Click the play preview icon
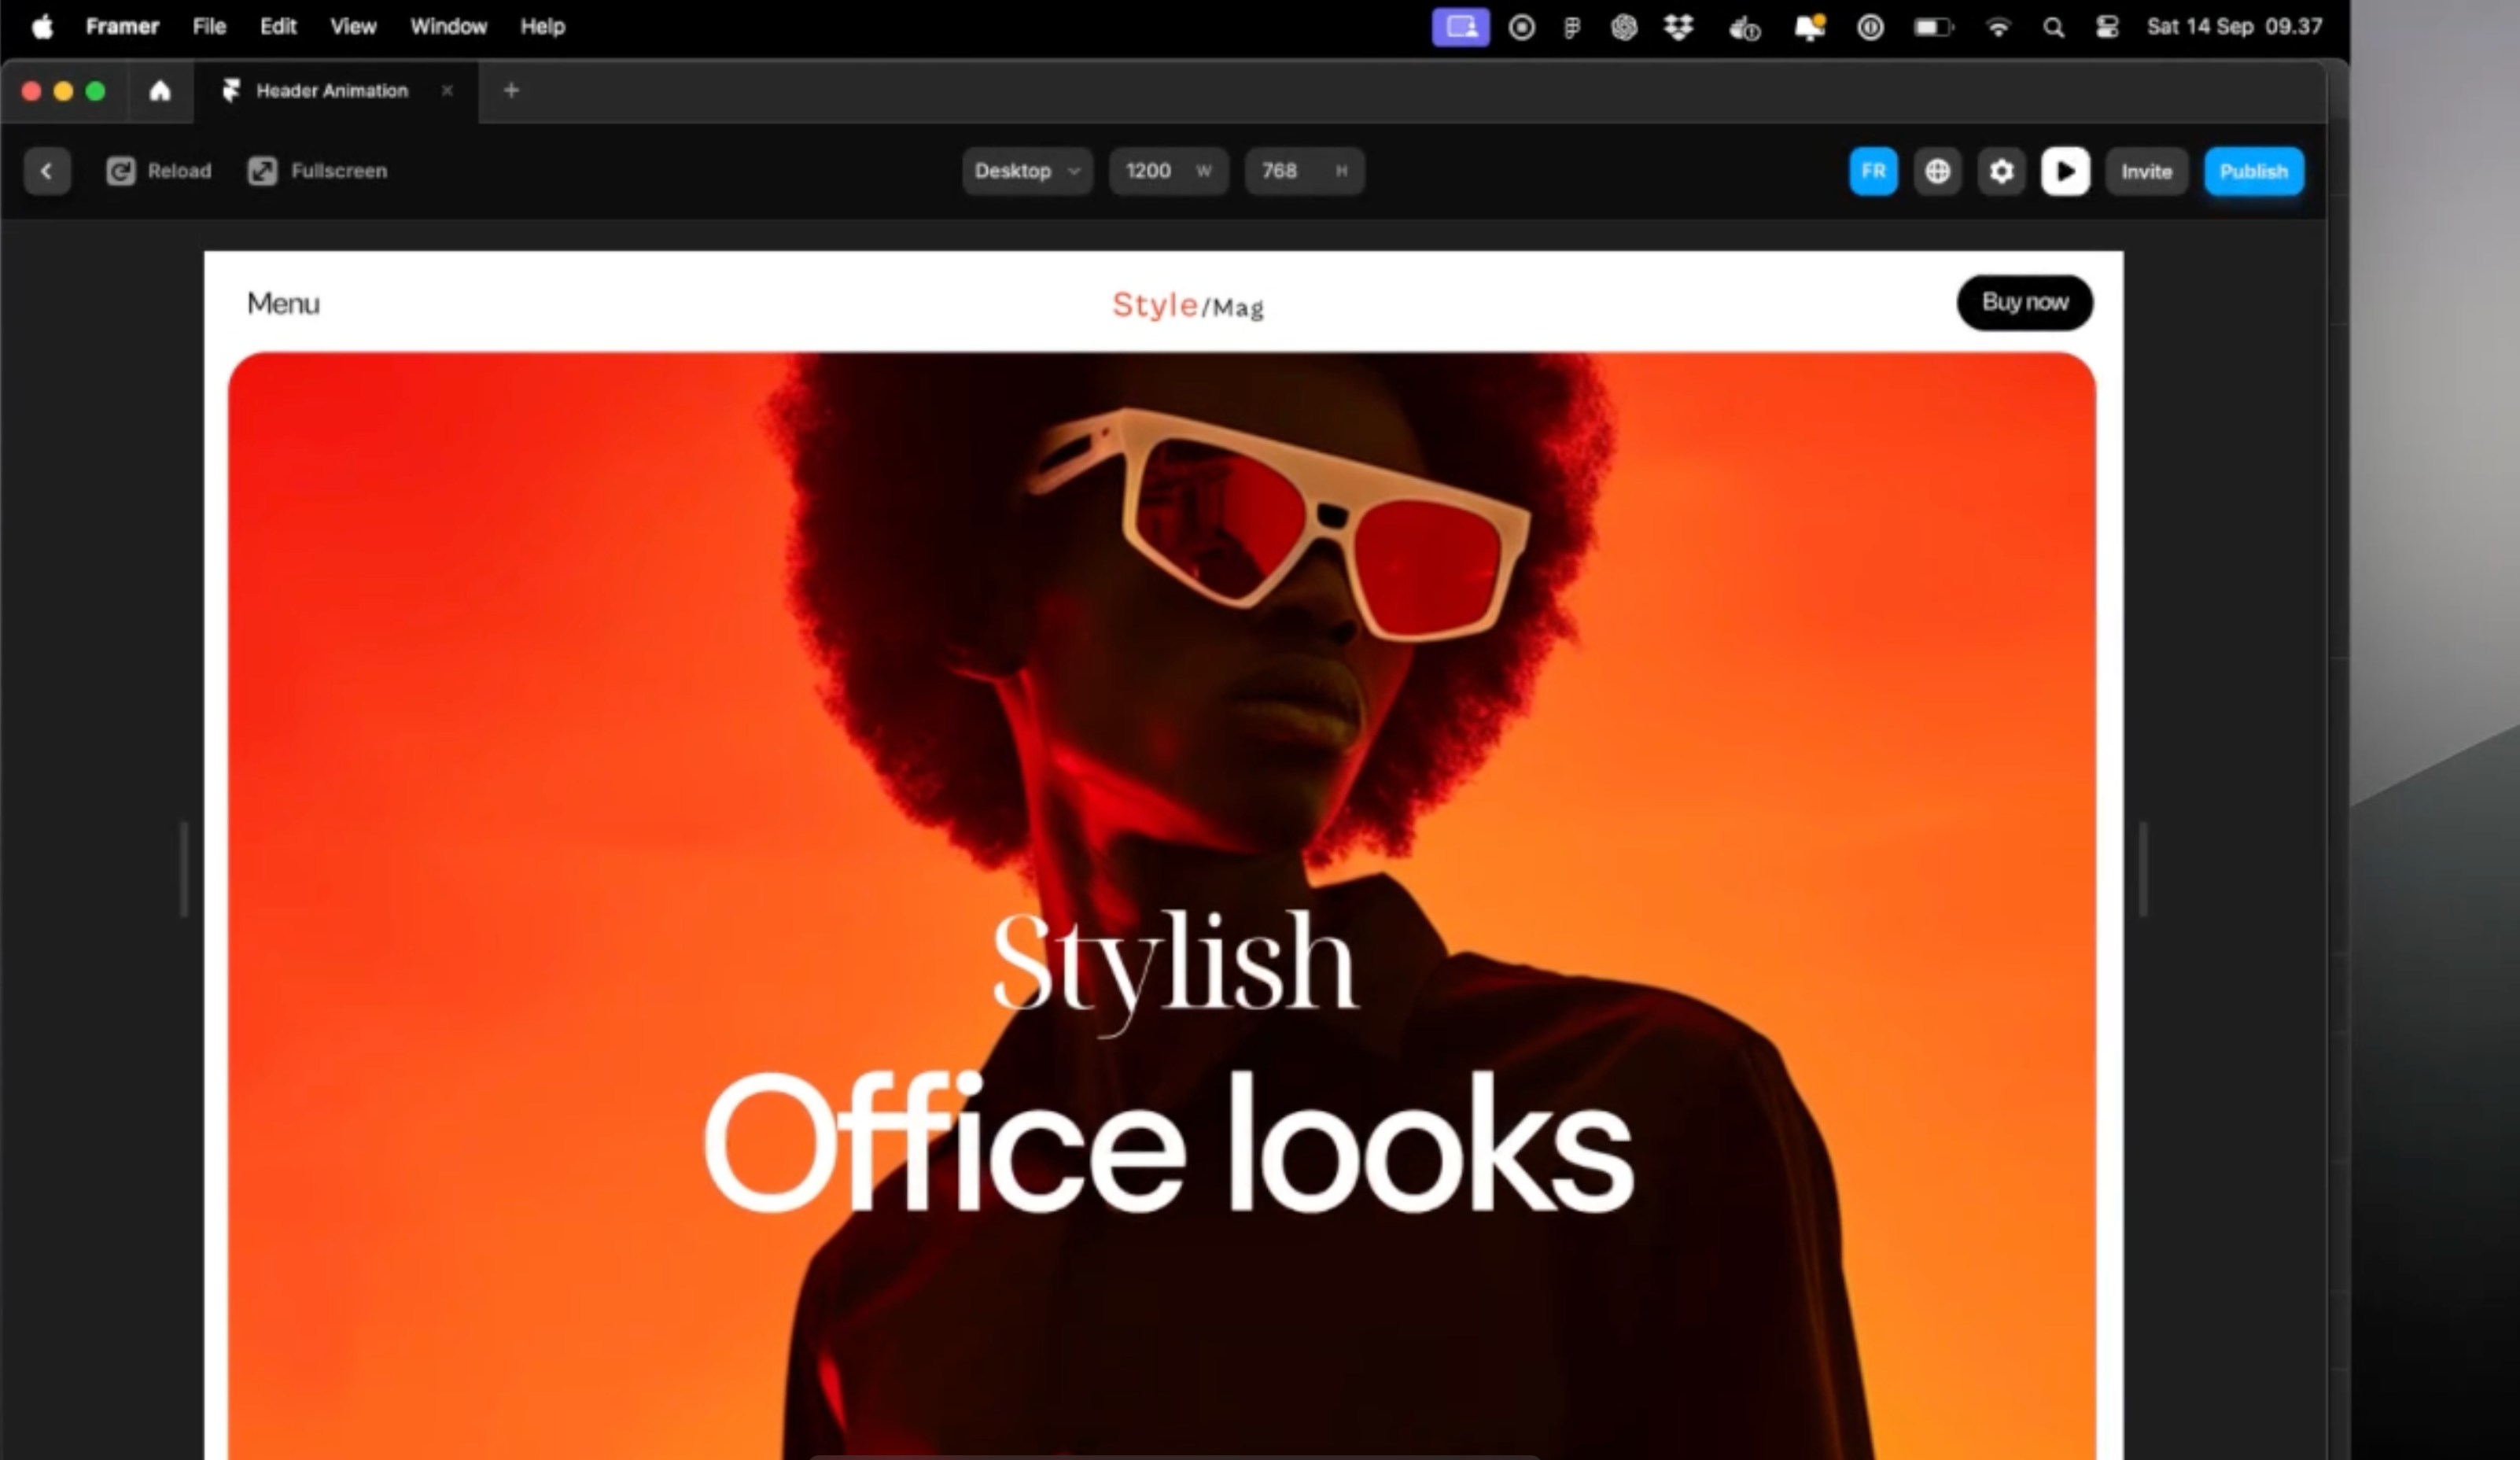This screenshot has width=2520, height=1460. 2065,171
